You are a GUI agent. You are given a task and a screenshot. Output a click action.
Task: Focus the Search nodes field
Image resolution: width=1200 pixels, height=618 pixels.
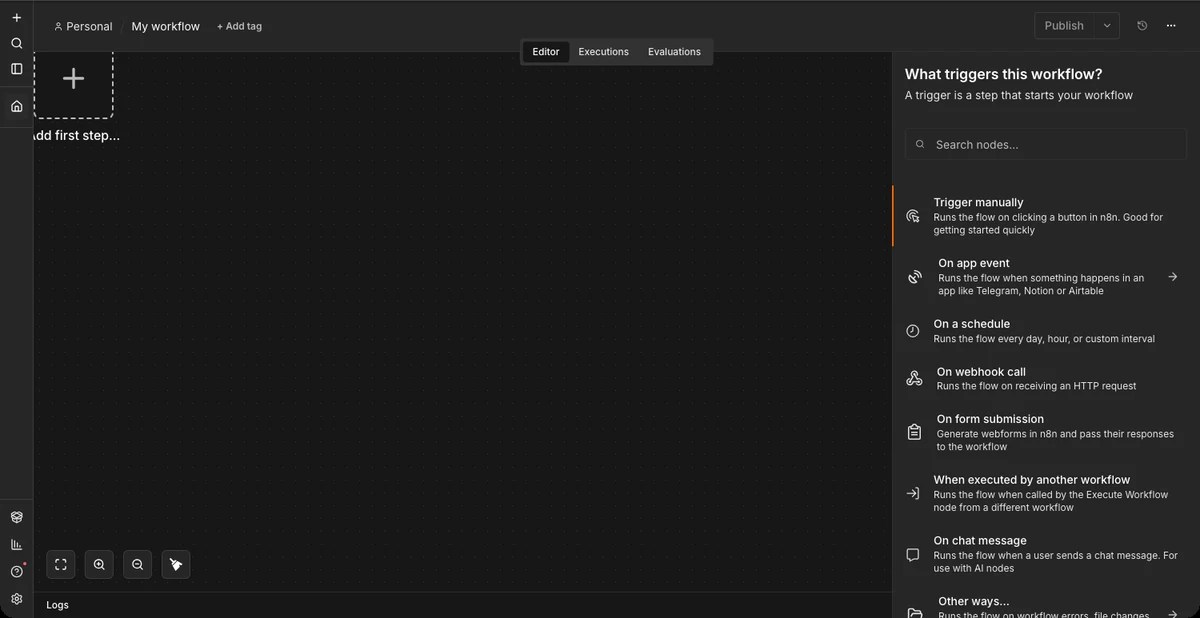(x=1046, y=144)
